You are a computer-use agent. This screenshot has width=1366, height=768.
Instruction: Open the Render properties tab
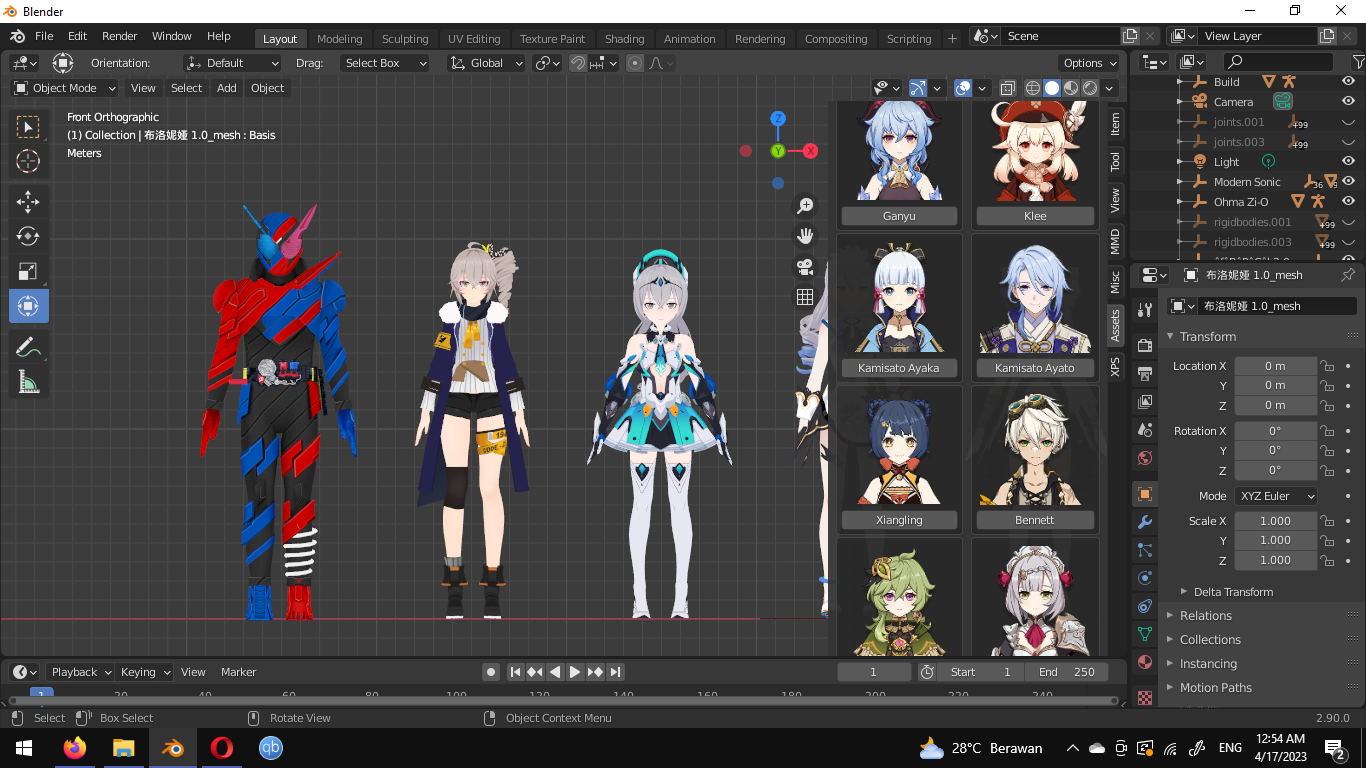tap(1144, 345)
